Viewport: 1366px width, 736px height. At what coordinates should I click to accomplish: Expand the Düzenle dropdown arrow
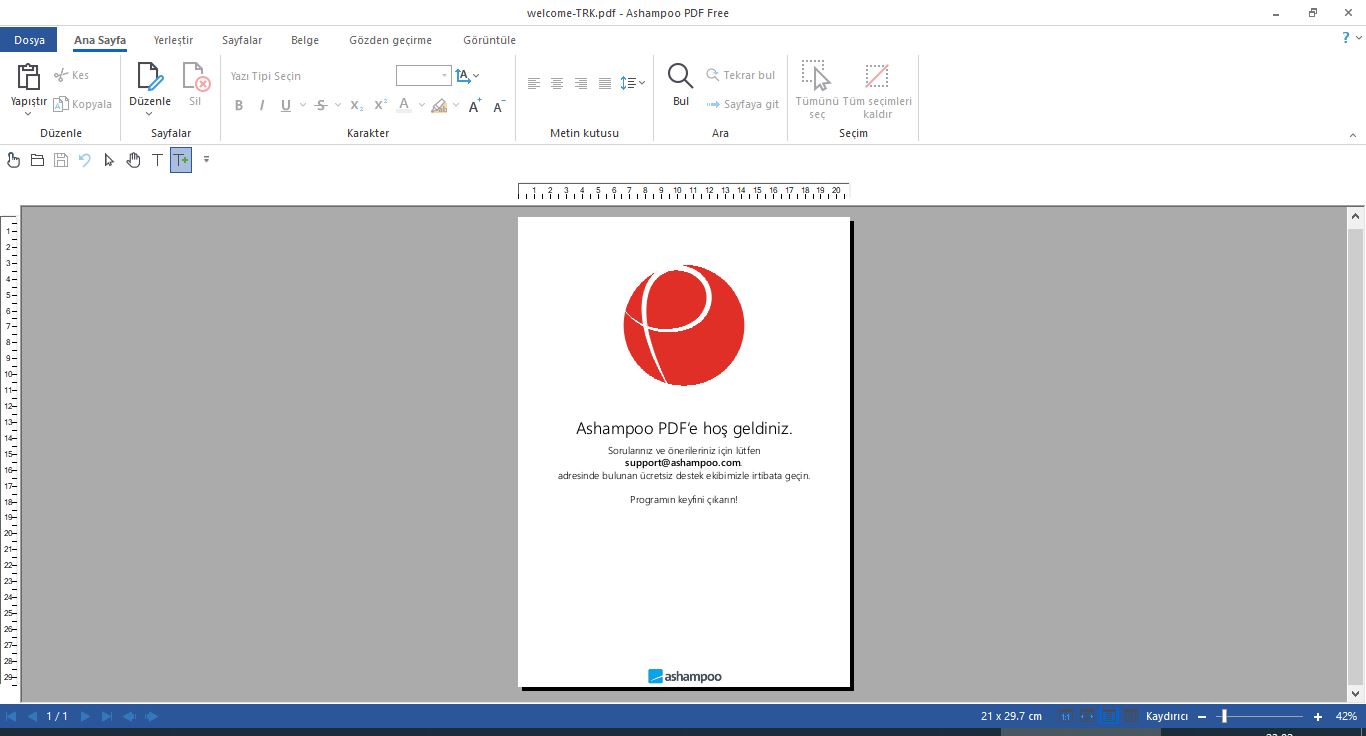click(149, 114)
